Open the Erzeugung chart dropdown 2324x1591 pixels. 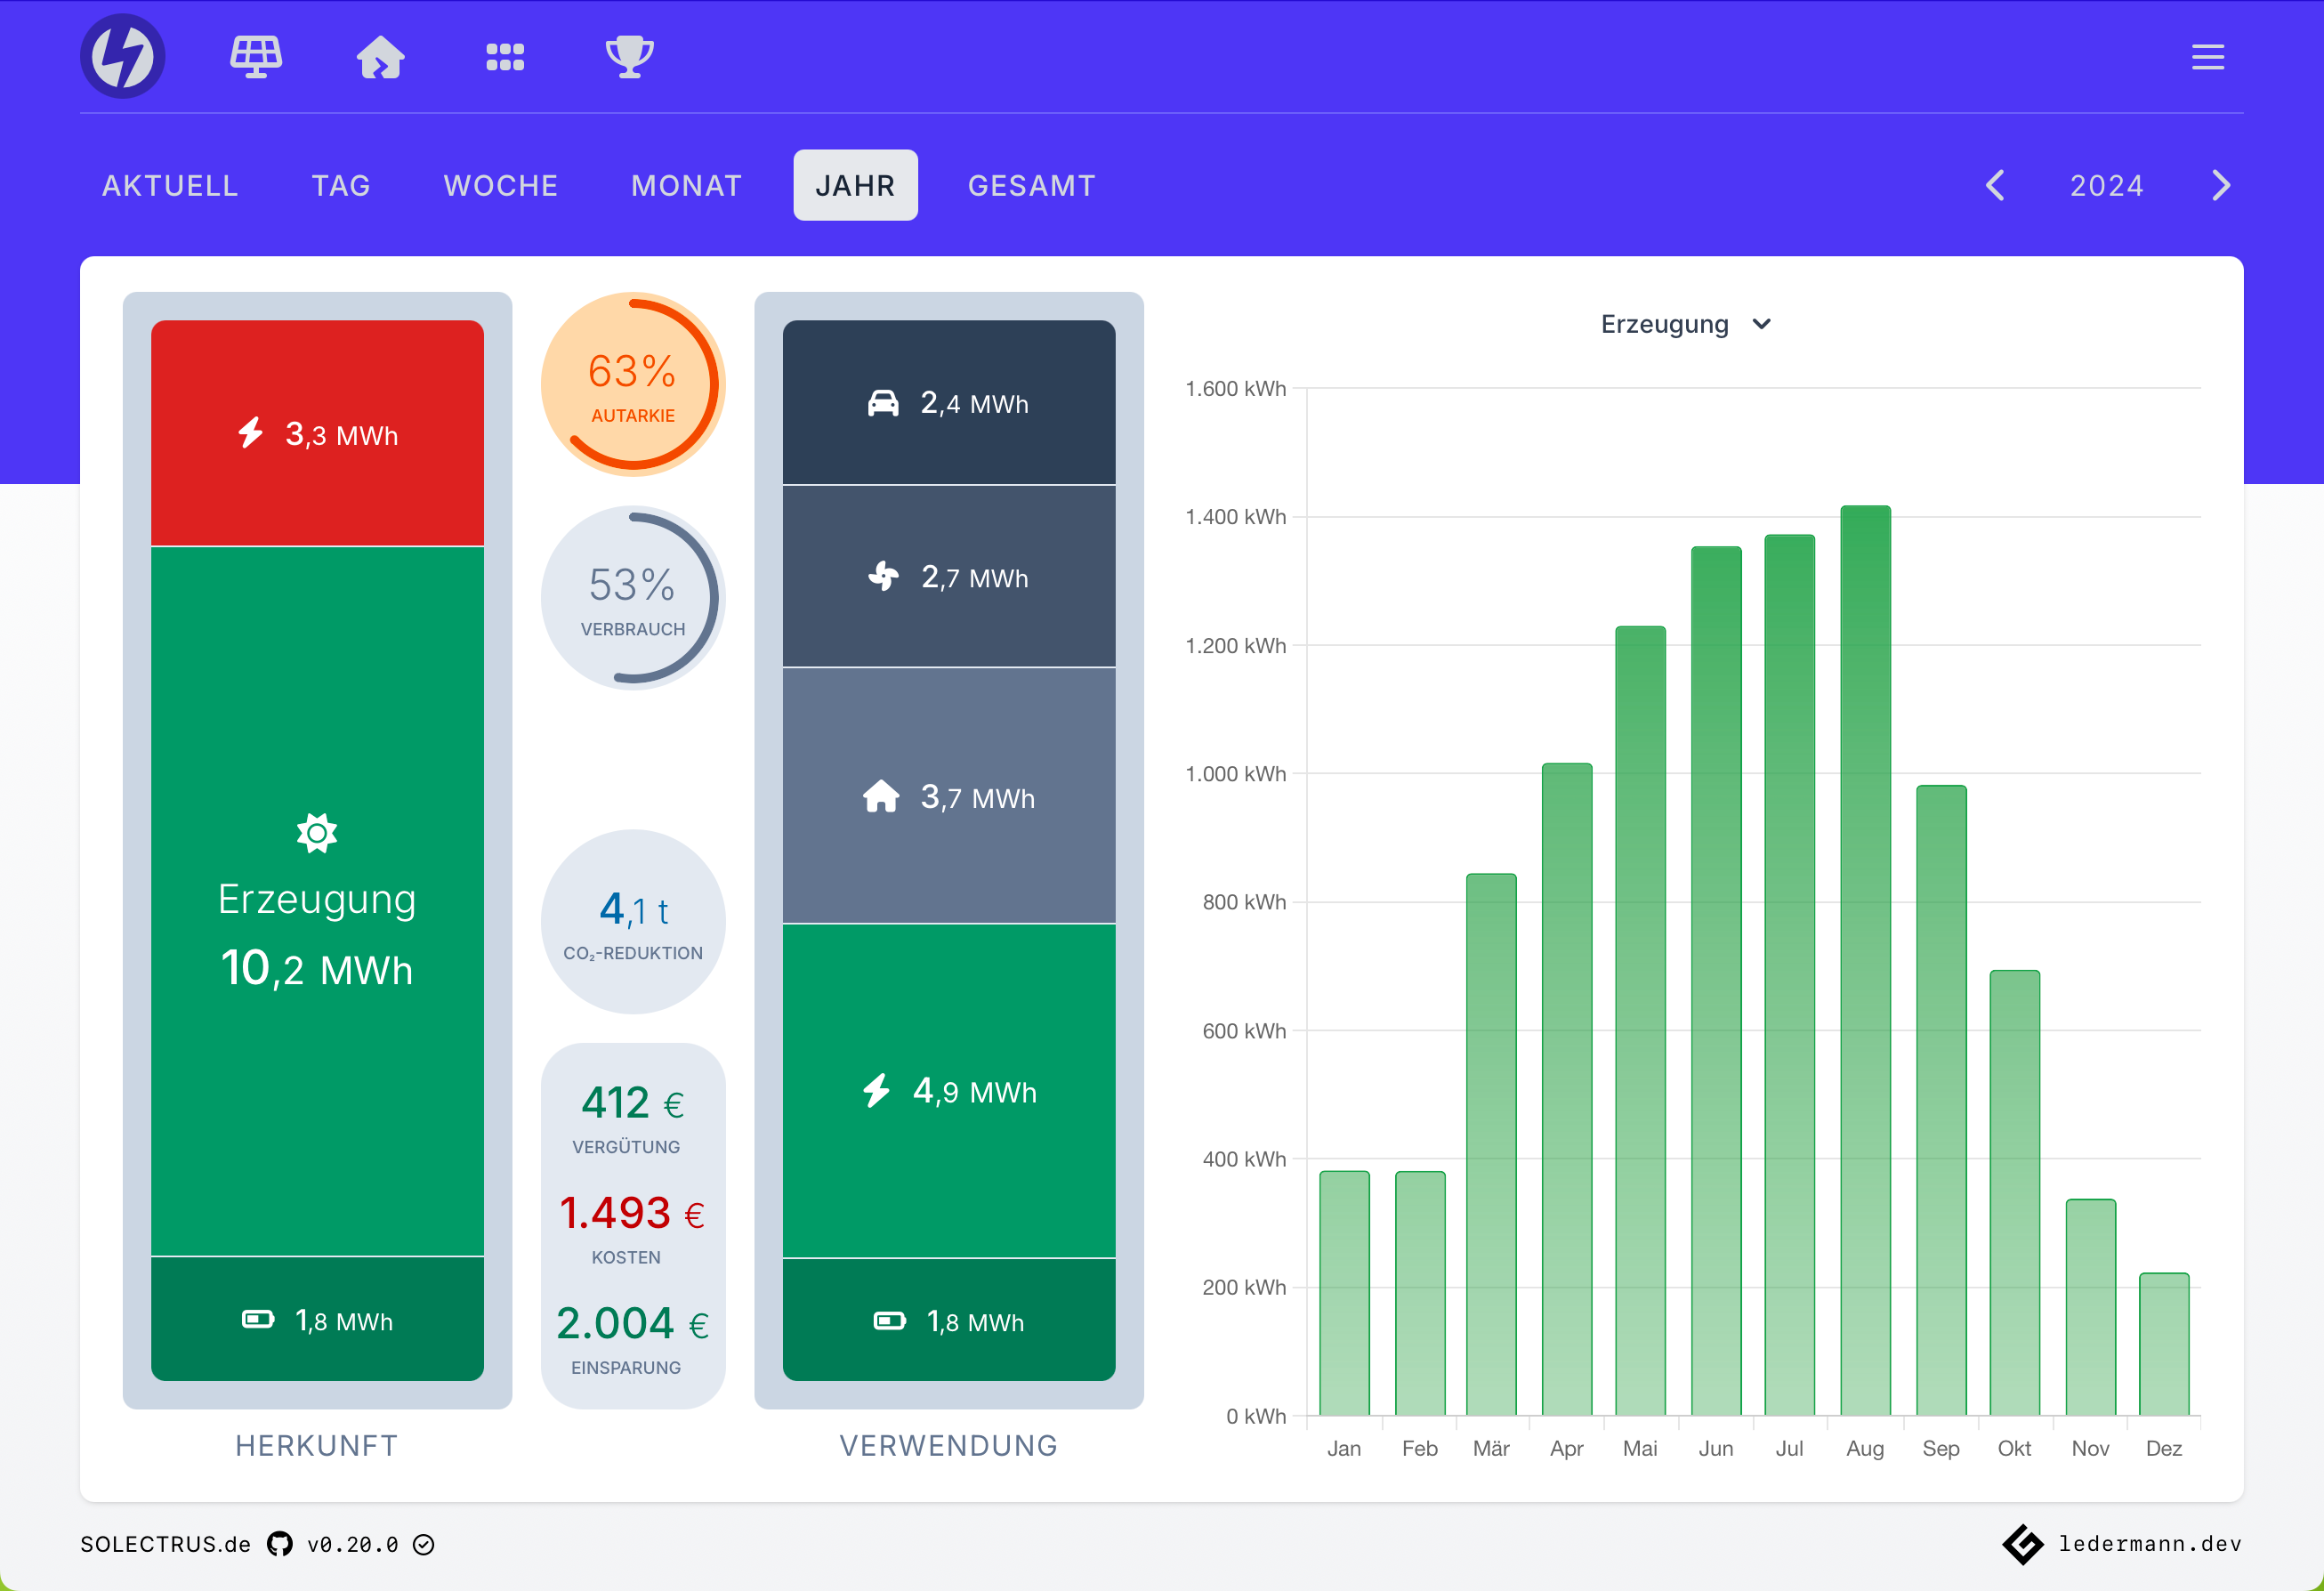[x=1686, y=324]
